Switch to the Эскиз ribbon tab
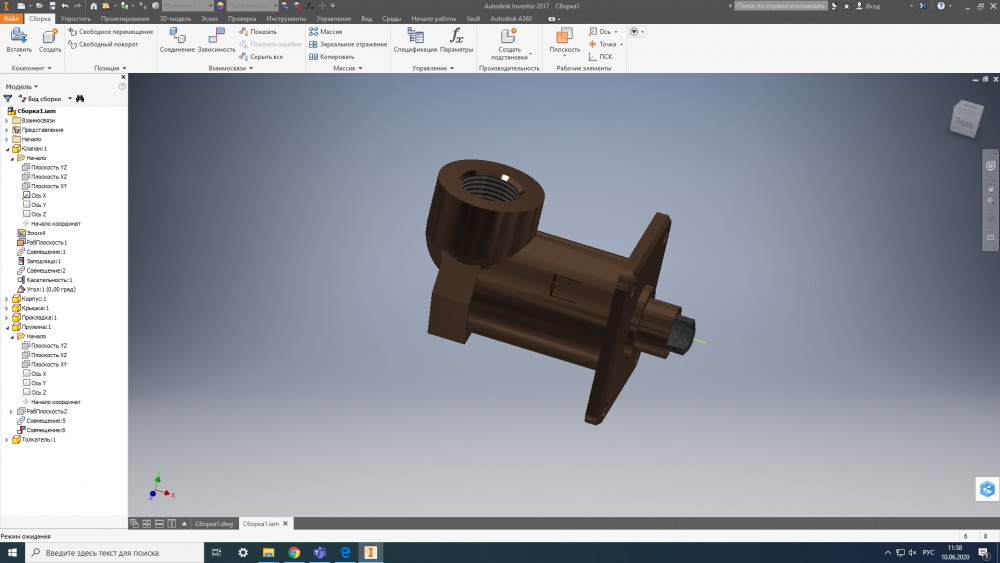 pos(209,19)
